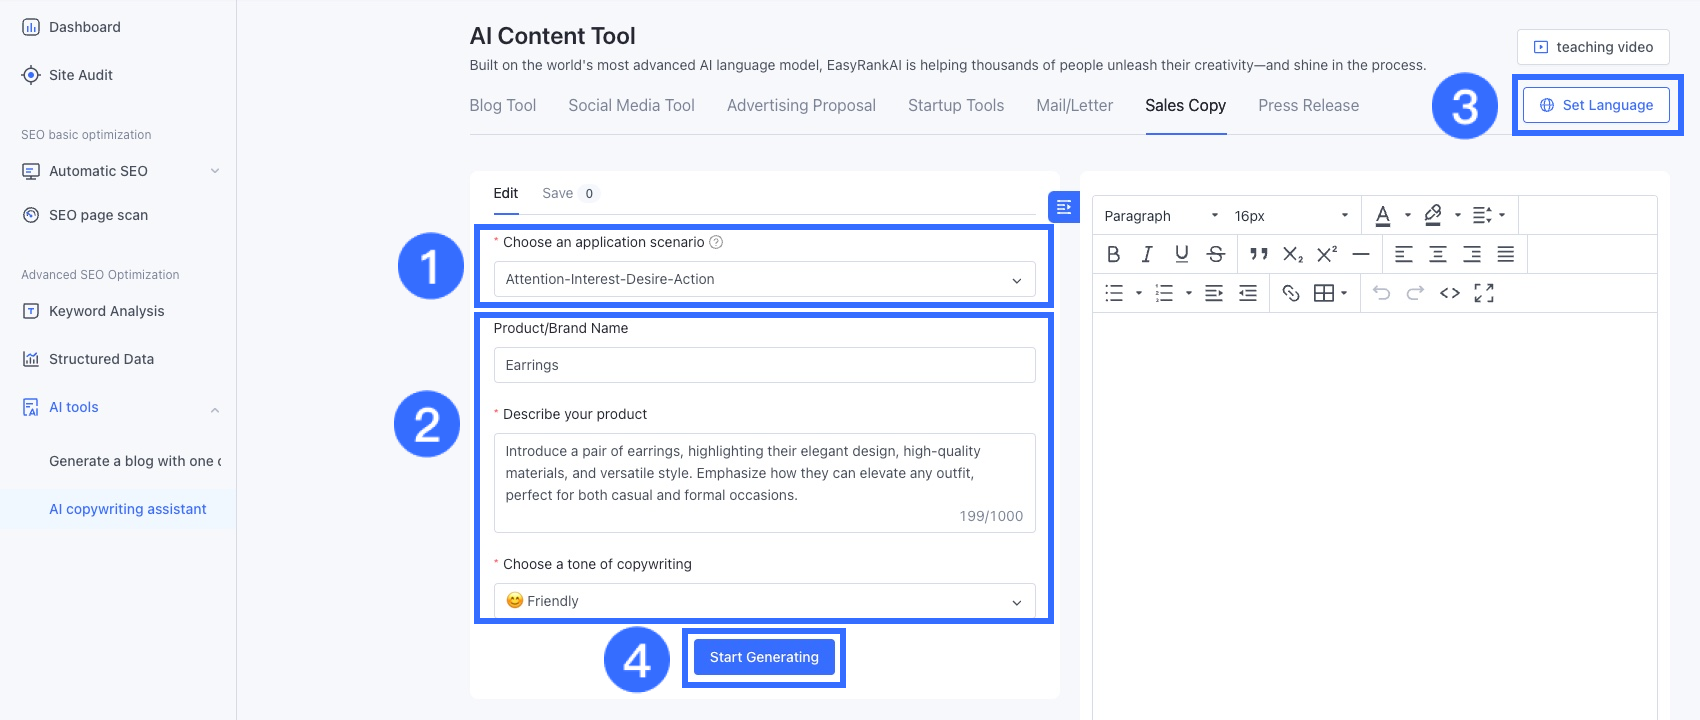Insert a blockquote in the editor

tap(1258, 254)
